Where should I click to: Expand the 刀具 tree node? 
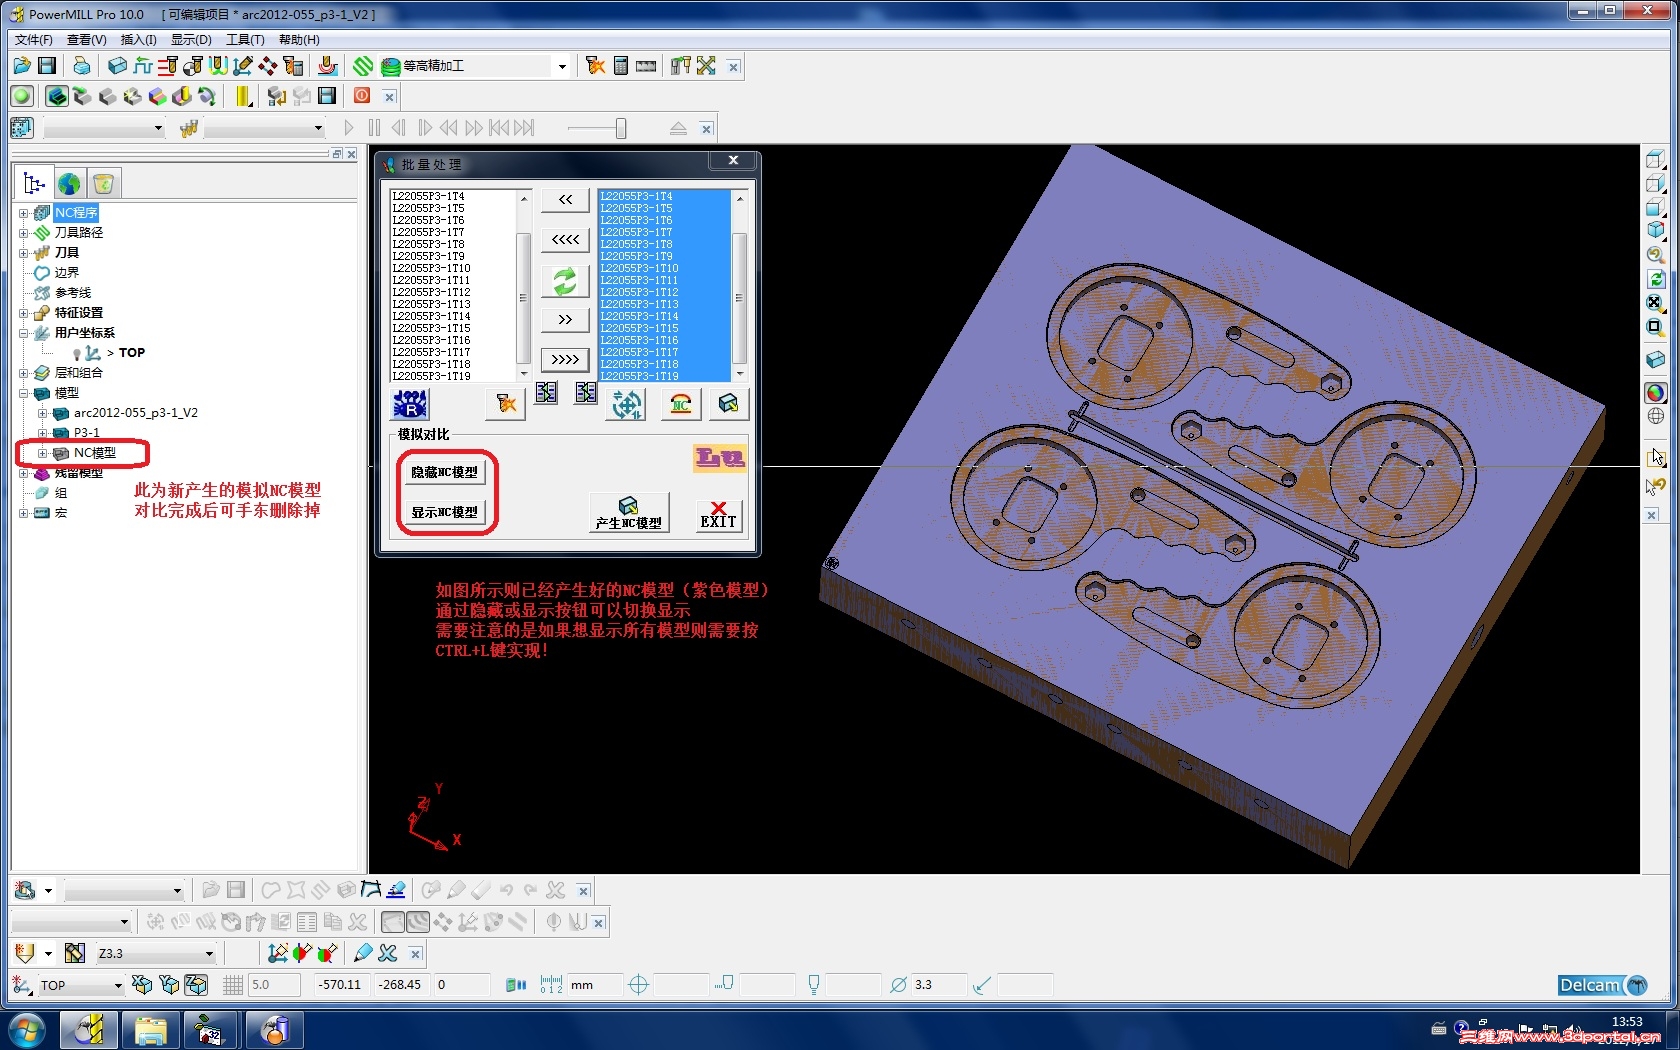coord(23,253)
